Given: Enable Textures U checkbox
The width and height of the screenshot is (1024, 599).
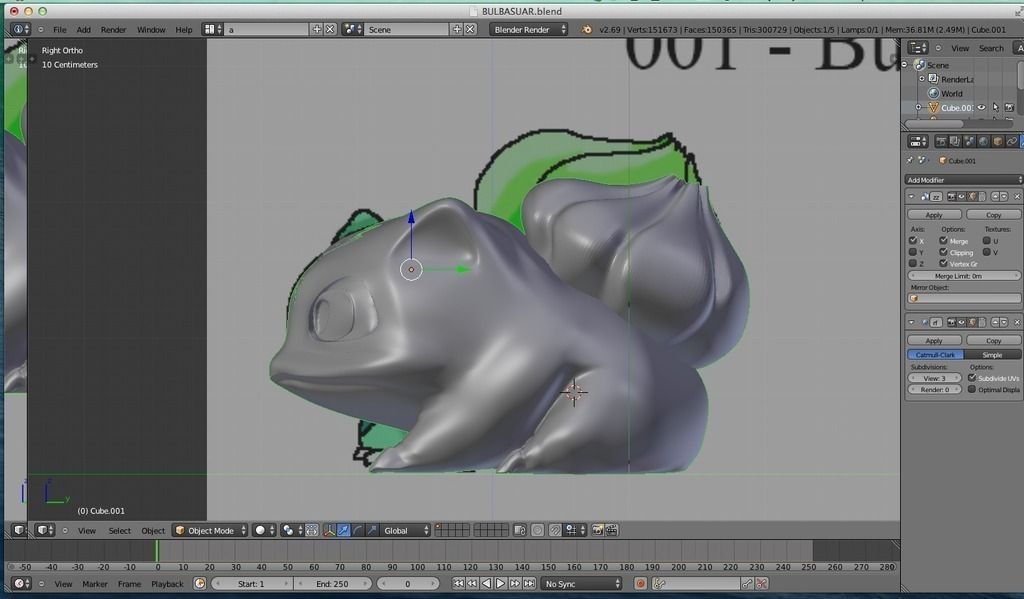Looking at the screenshot, I should [986, 240].
